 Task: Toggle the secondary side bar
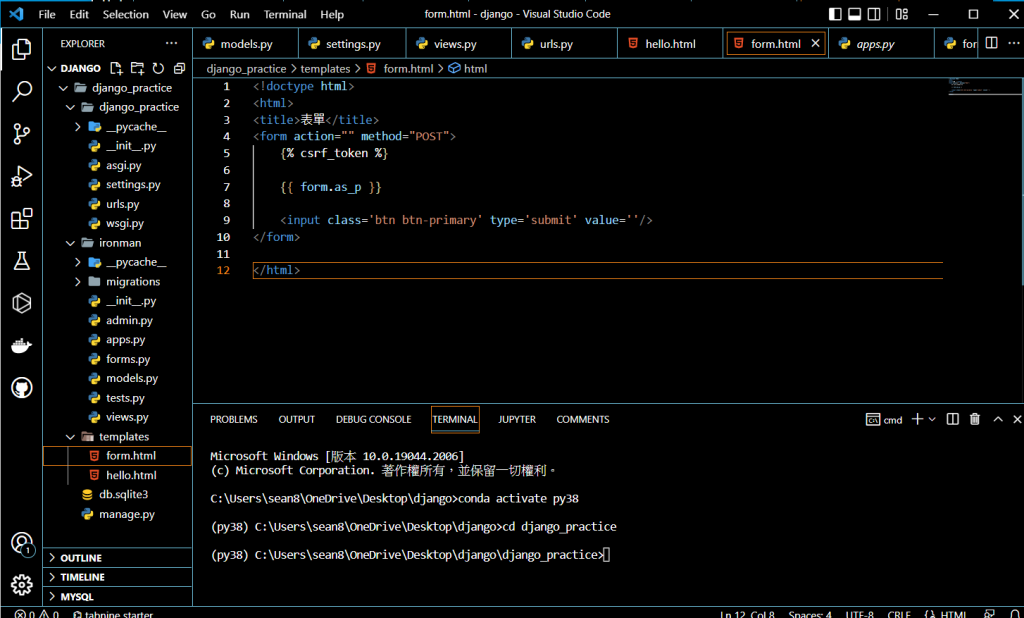[x=874, y=14]
